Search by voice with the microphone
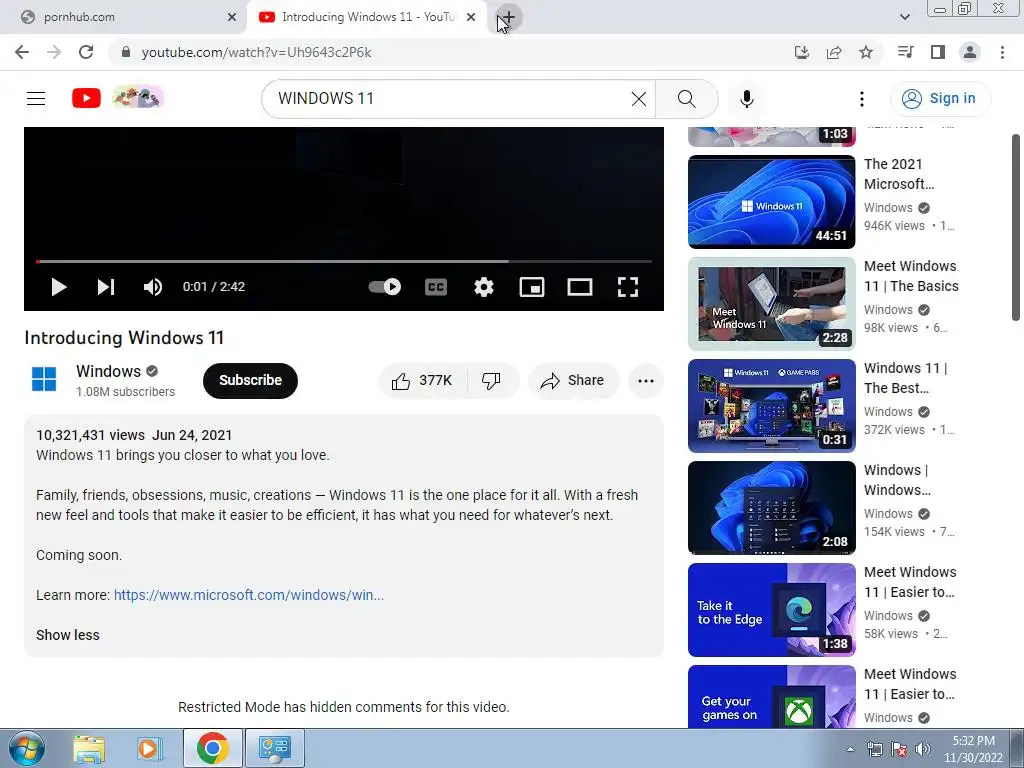Image resolution: width=1024 pixels, height=768 pixels. pos(747,99)
